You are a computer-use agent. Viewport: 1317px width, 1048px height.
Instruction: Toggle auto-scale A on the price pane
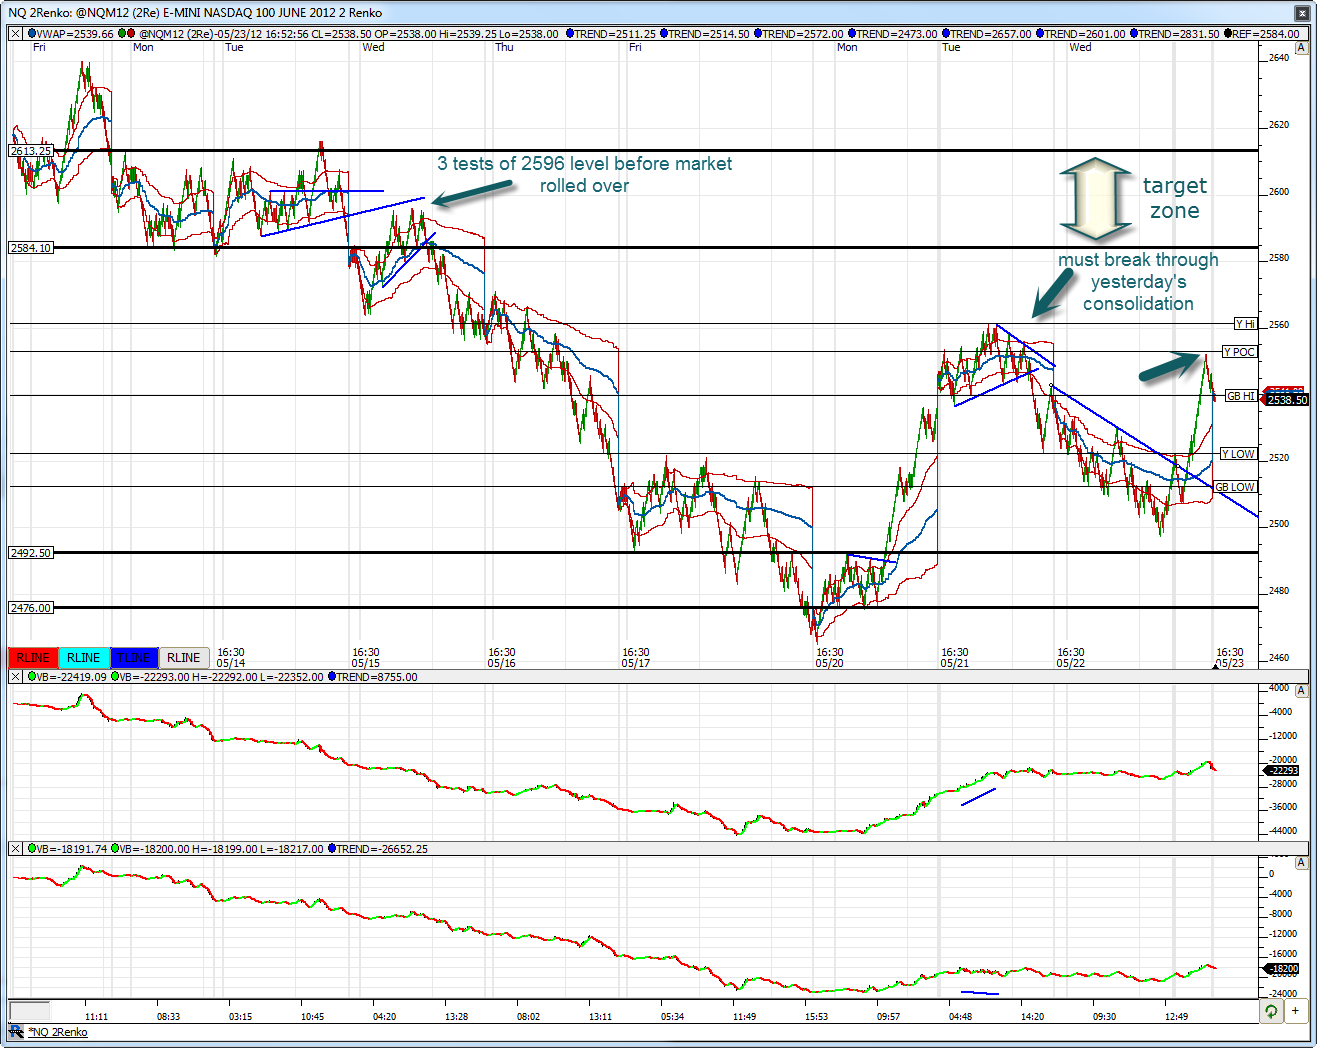point(1301,47)
